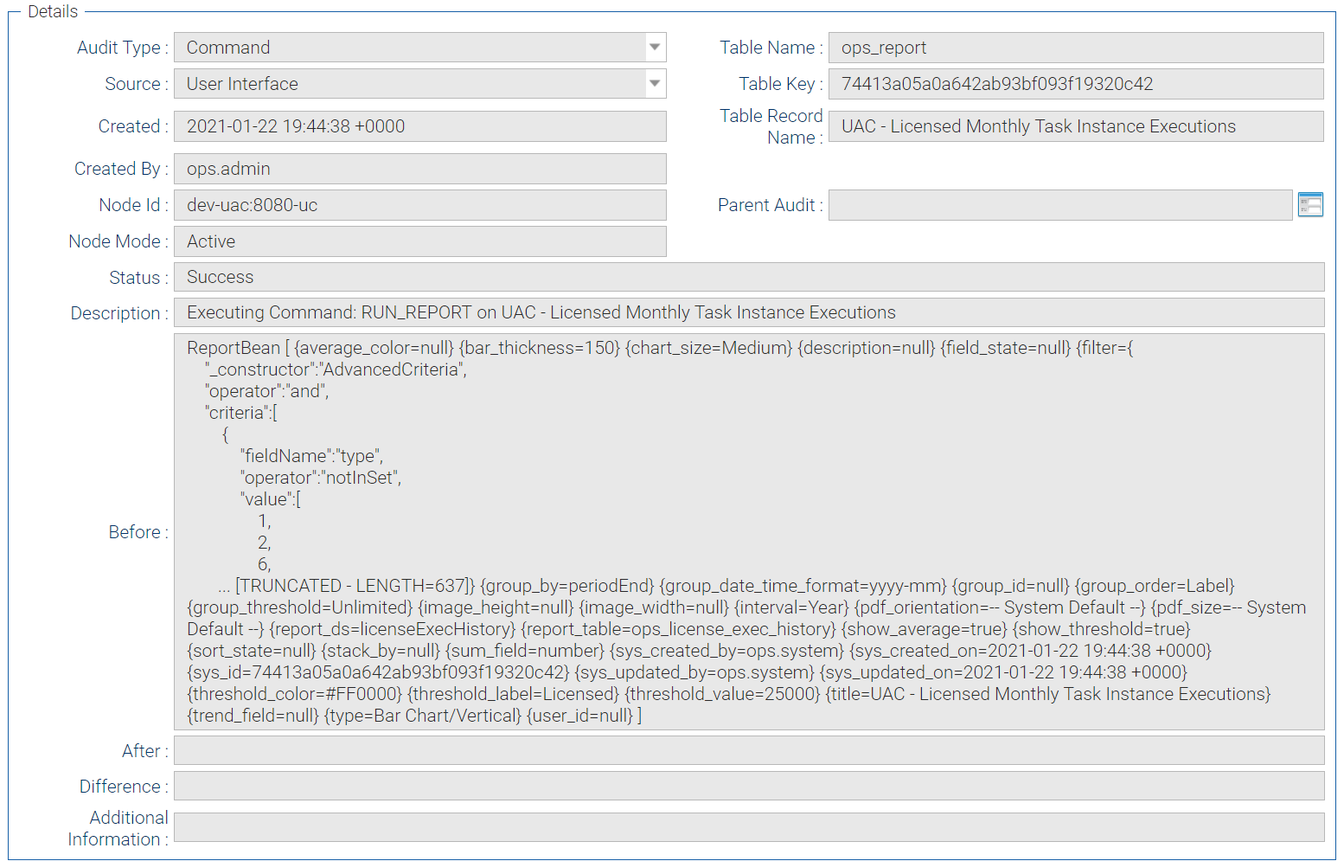This screenshot has height=861, width=1344.
Task: Click the Node Mode Active field
Action: [x=420, y=241]
